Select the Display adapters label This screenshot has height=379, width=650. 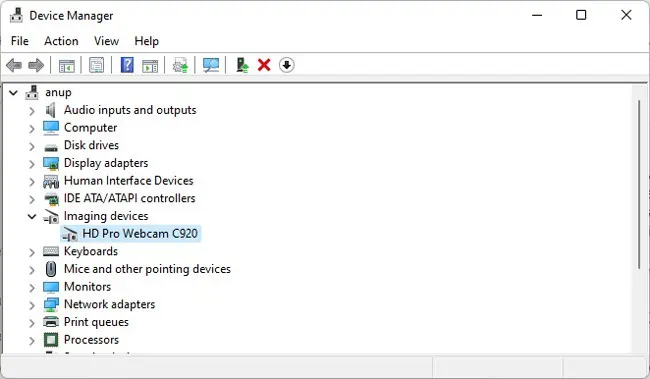pyautogui.click(x=106, y=163)
